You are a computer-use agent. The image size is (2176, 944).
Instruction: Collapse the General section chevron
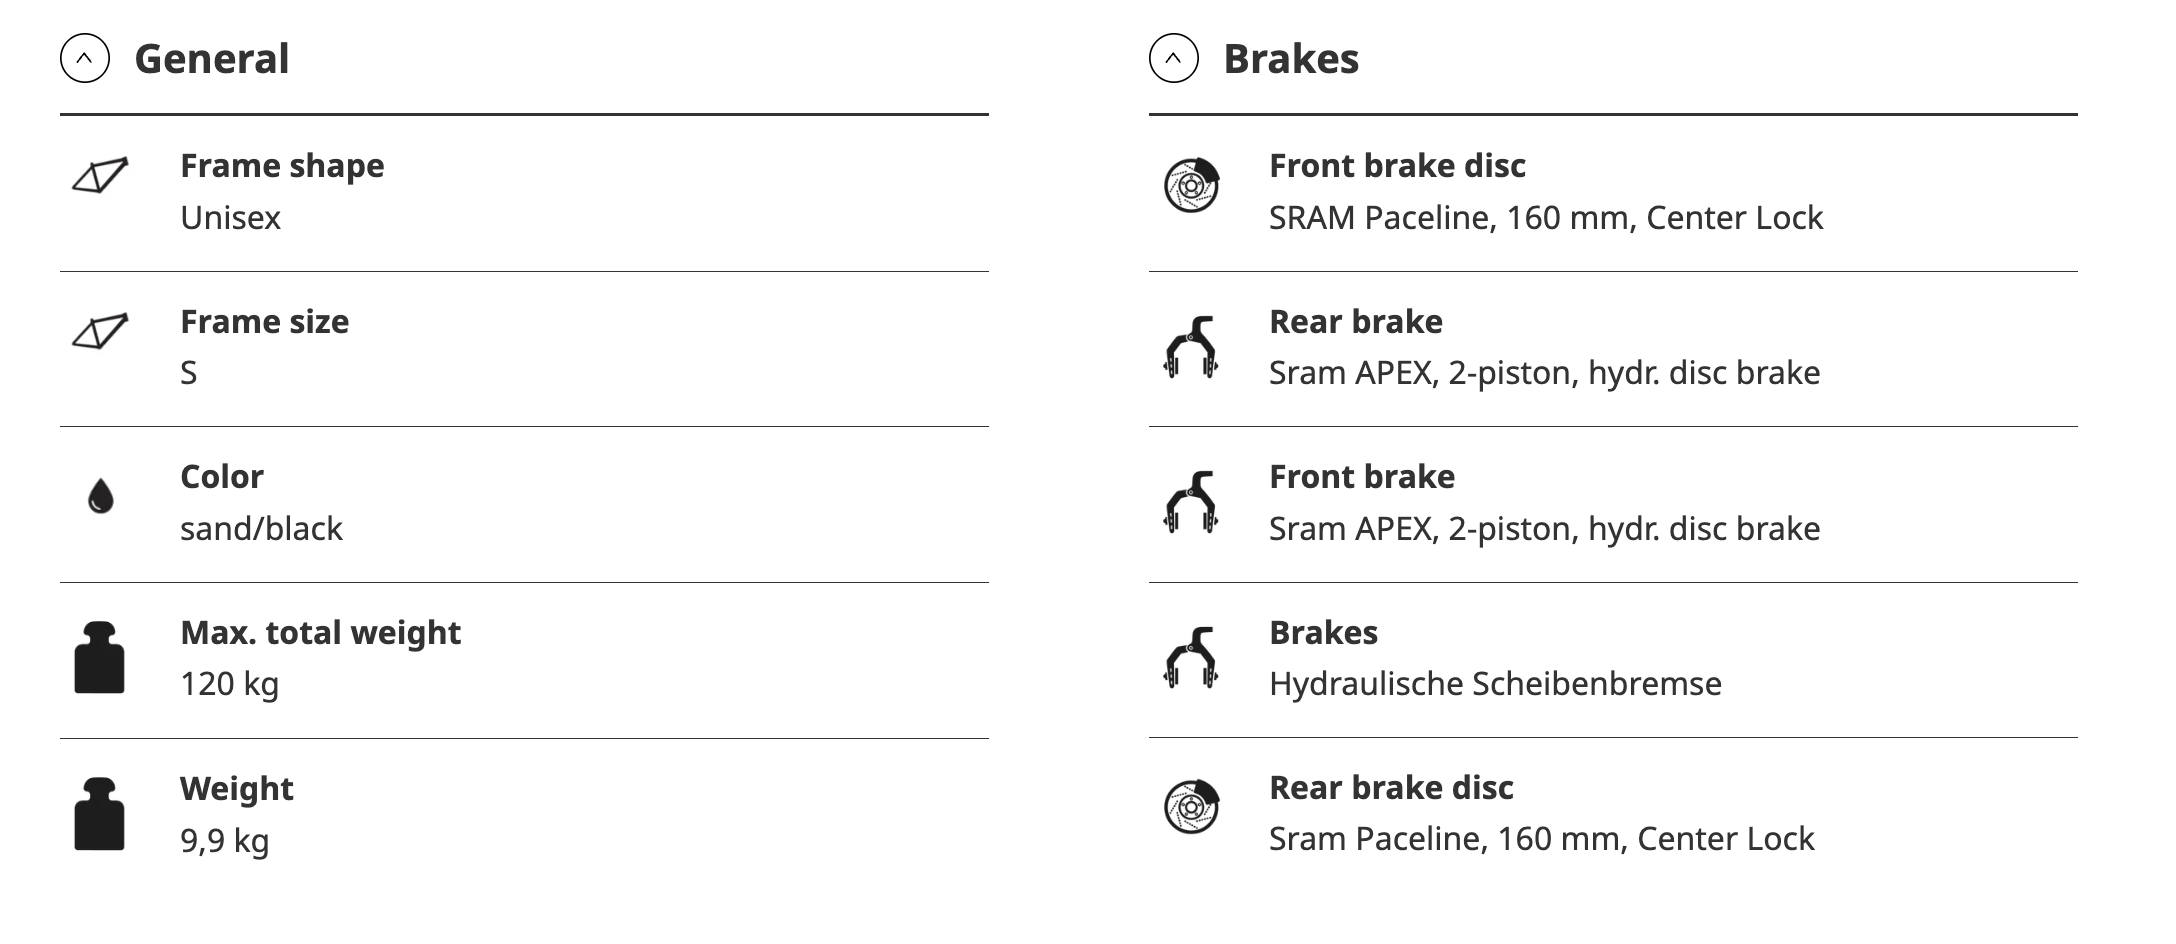85,59
